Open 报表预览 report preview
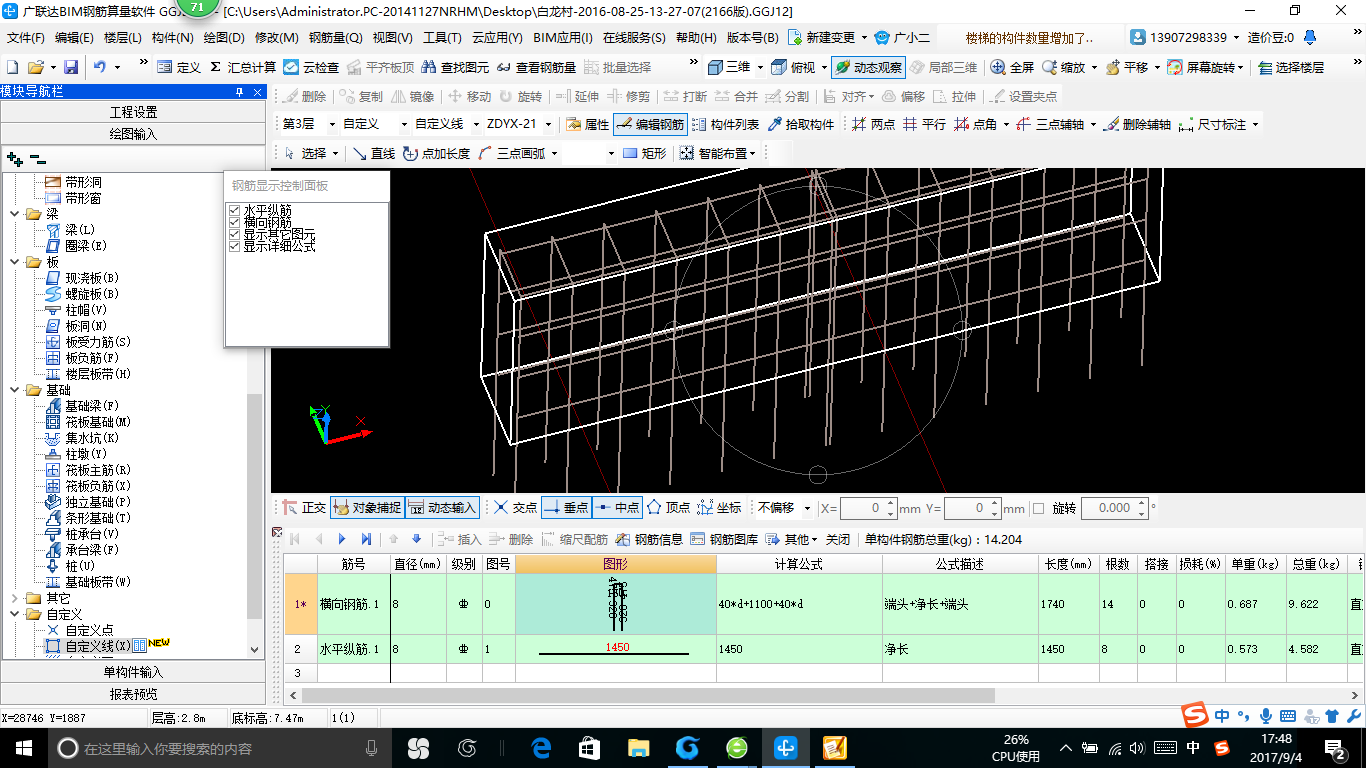This screenshot has height=768, width=1366. point(133,694)
